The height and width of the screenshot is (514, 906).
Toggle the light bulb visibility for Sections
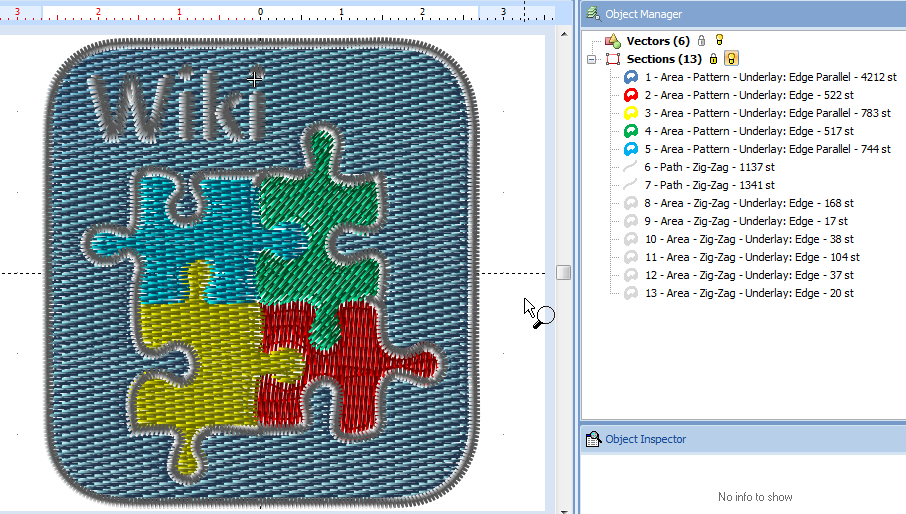click(731, 59)
